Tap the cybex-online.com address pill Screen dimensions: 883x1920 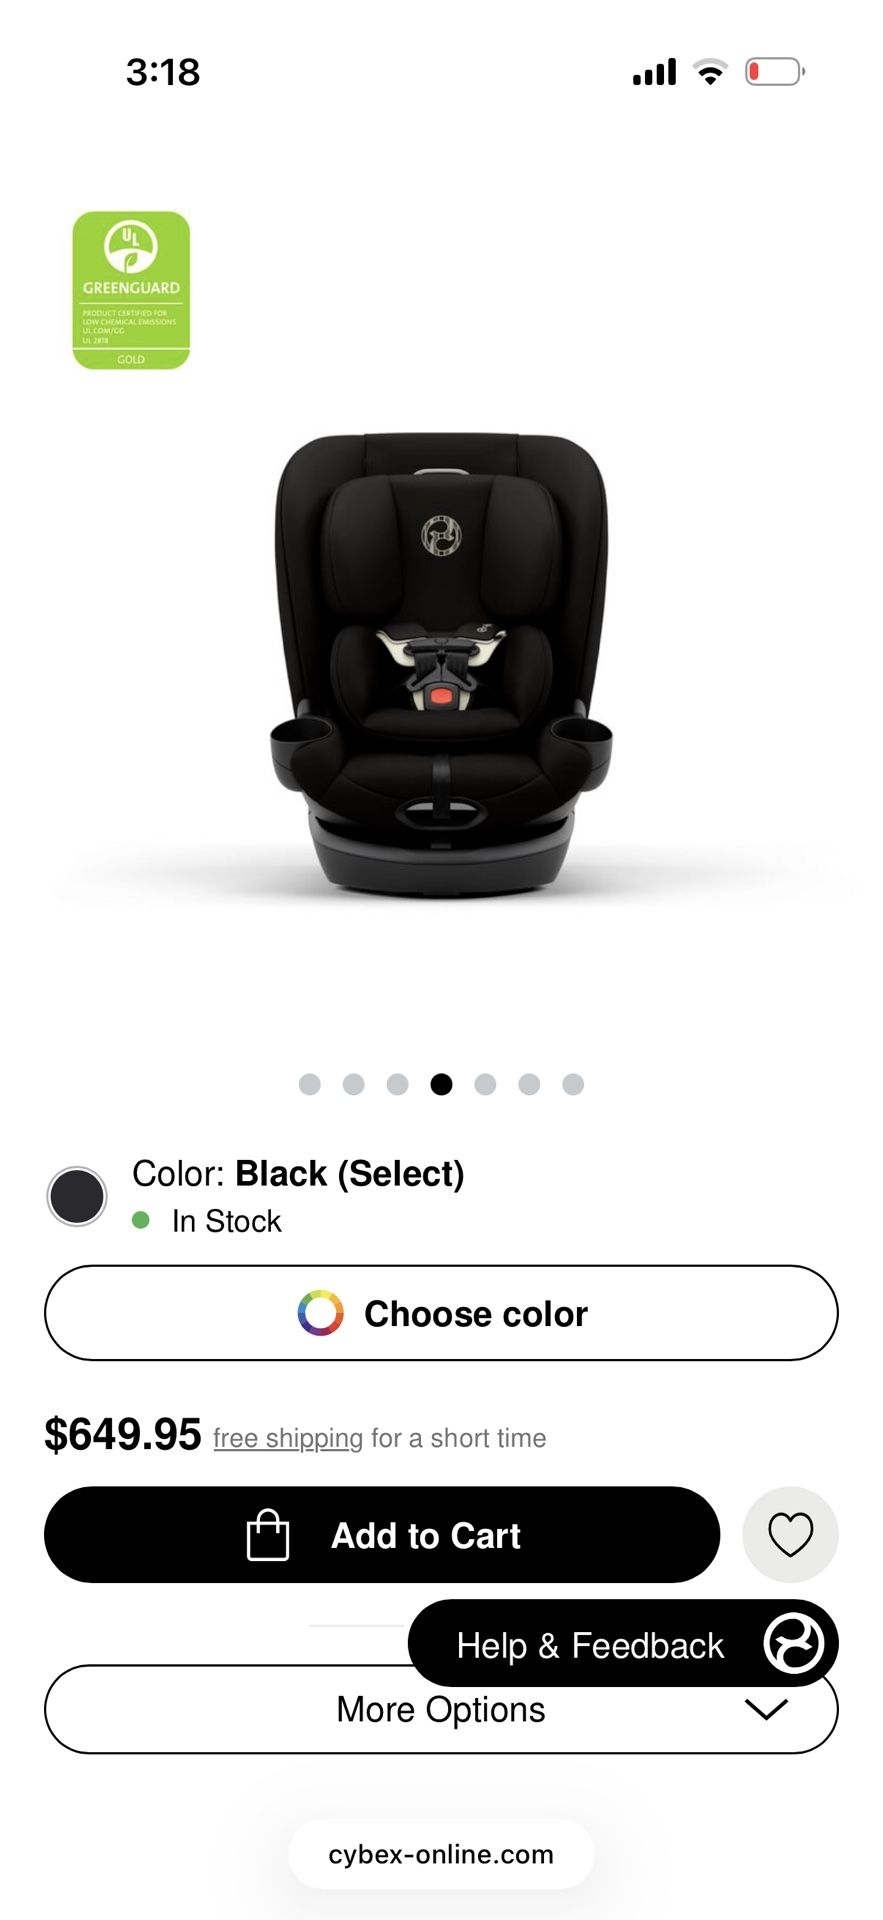coord(441,1854)
